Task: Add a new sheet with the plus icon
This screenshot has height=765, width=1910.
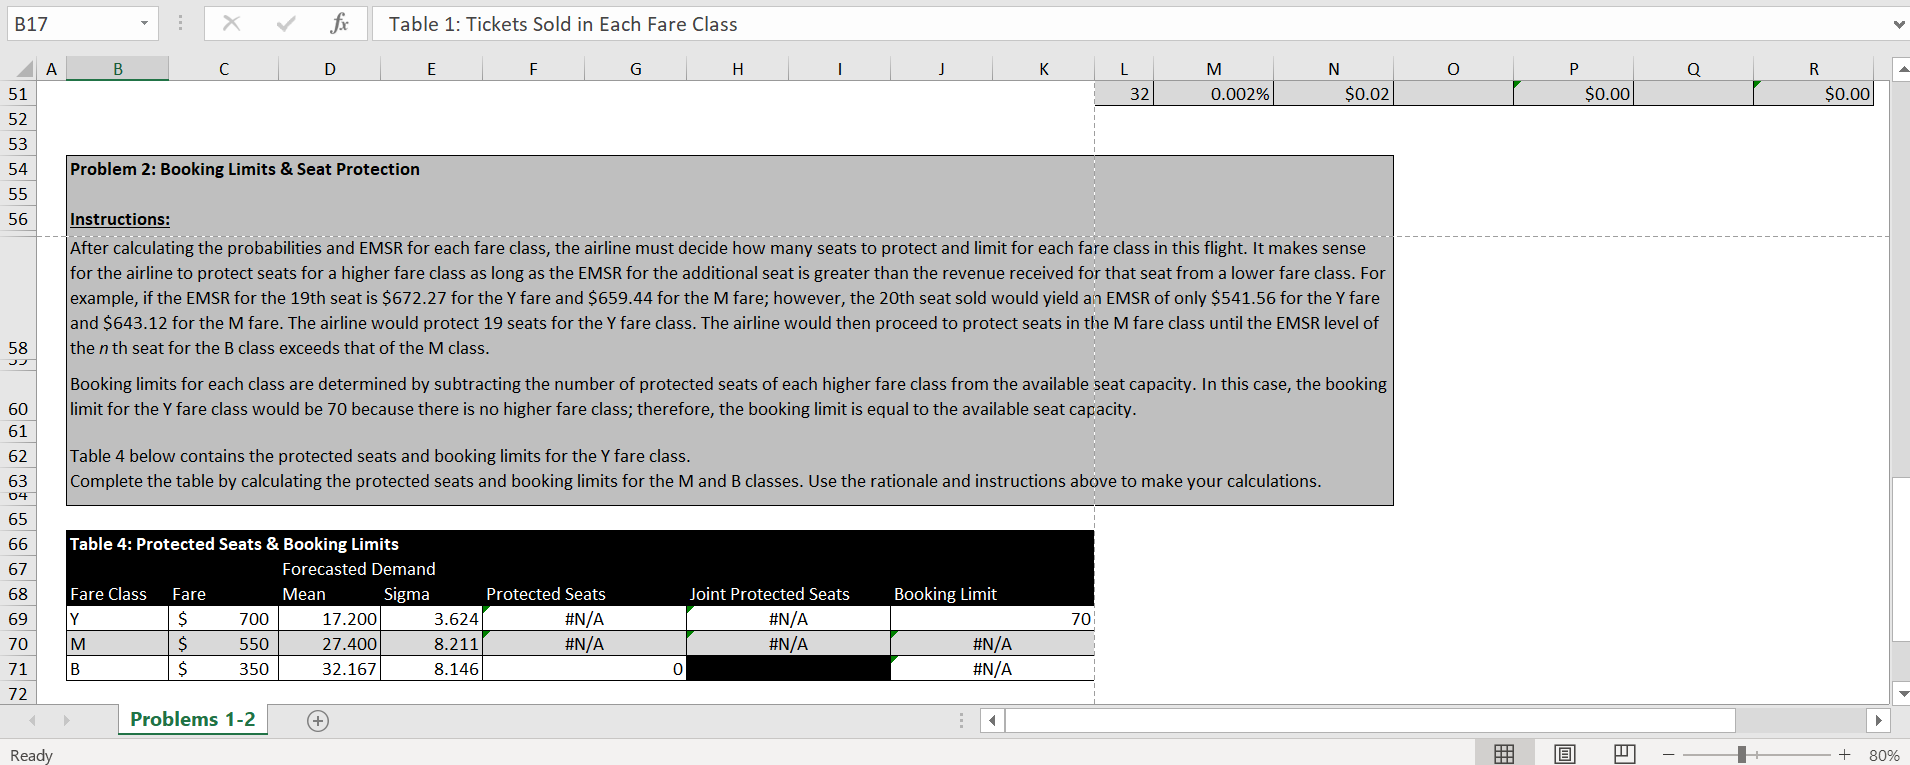Action: click(318, 720)
